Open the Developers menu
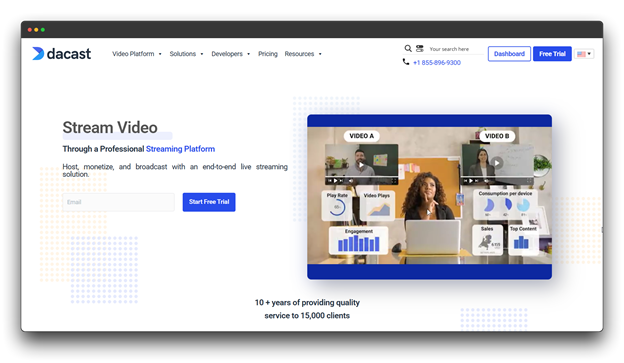Screen dimensions: 624x363 pos(227,54)
